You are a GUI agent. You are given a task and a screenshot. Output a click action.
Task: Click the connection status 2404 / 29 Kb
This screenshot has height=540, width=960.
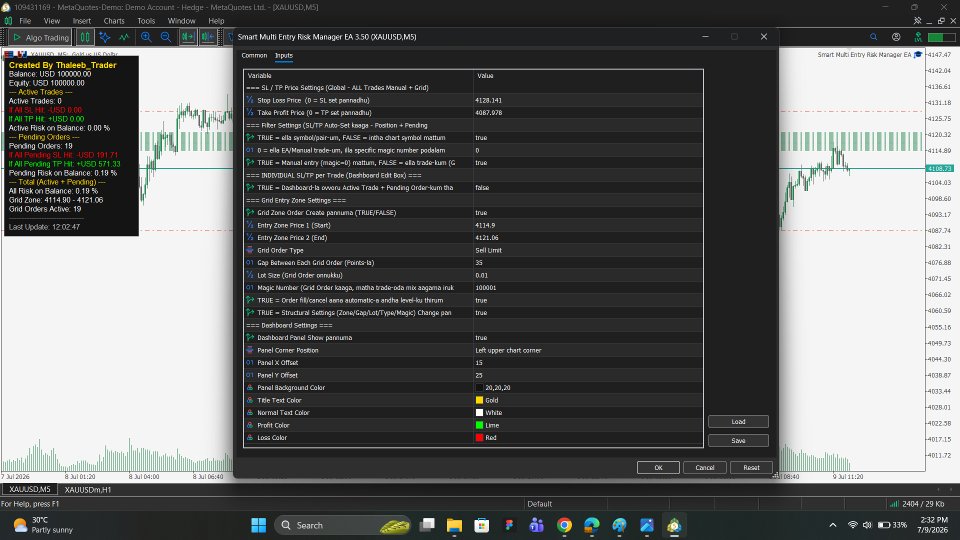click(x=917, y=504)
